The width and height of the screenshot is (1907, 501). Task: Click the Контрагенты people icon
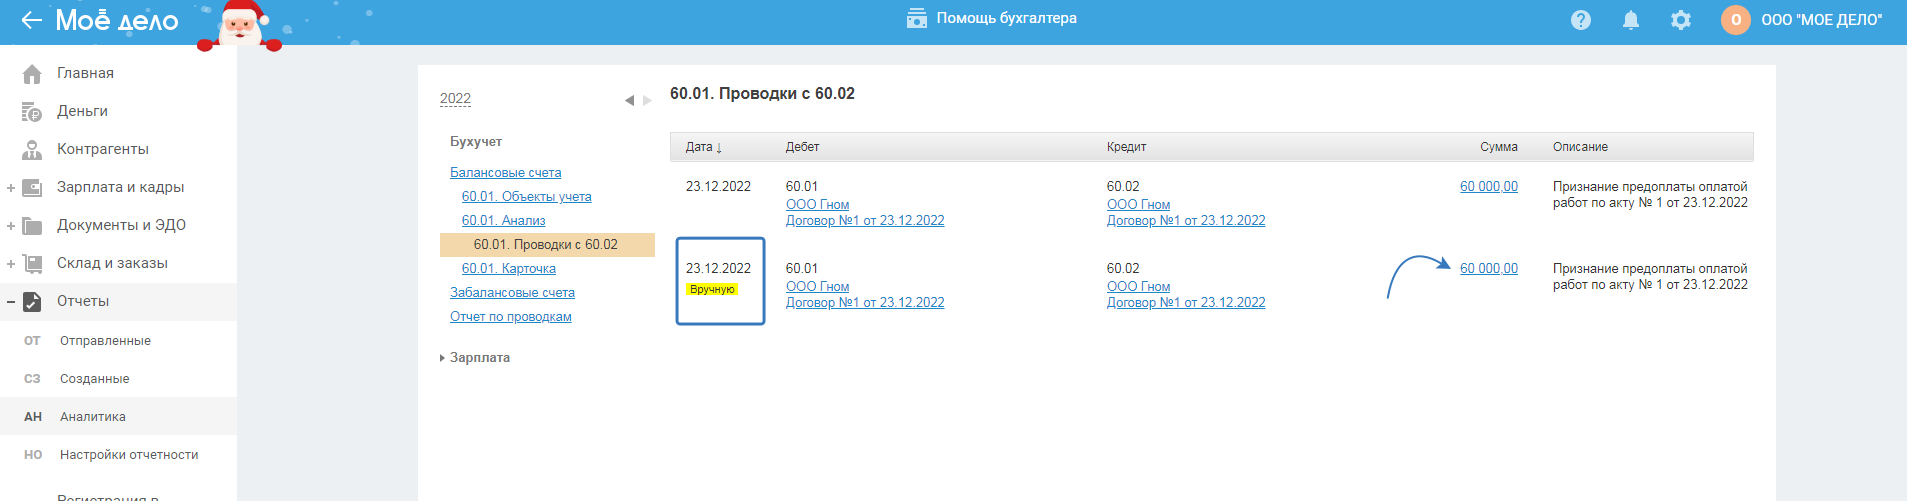[32, 150]
